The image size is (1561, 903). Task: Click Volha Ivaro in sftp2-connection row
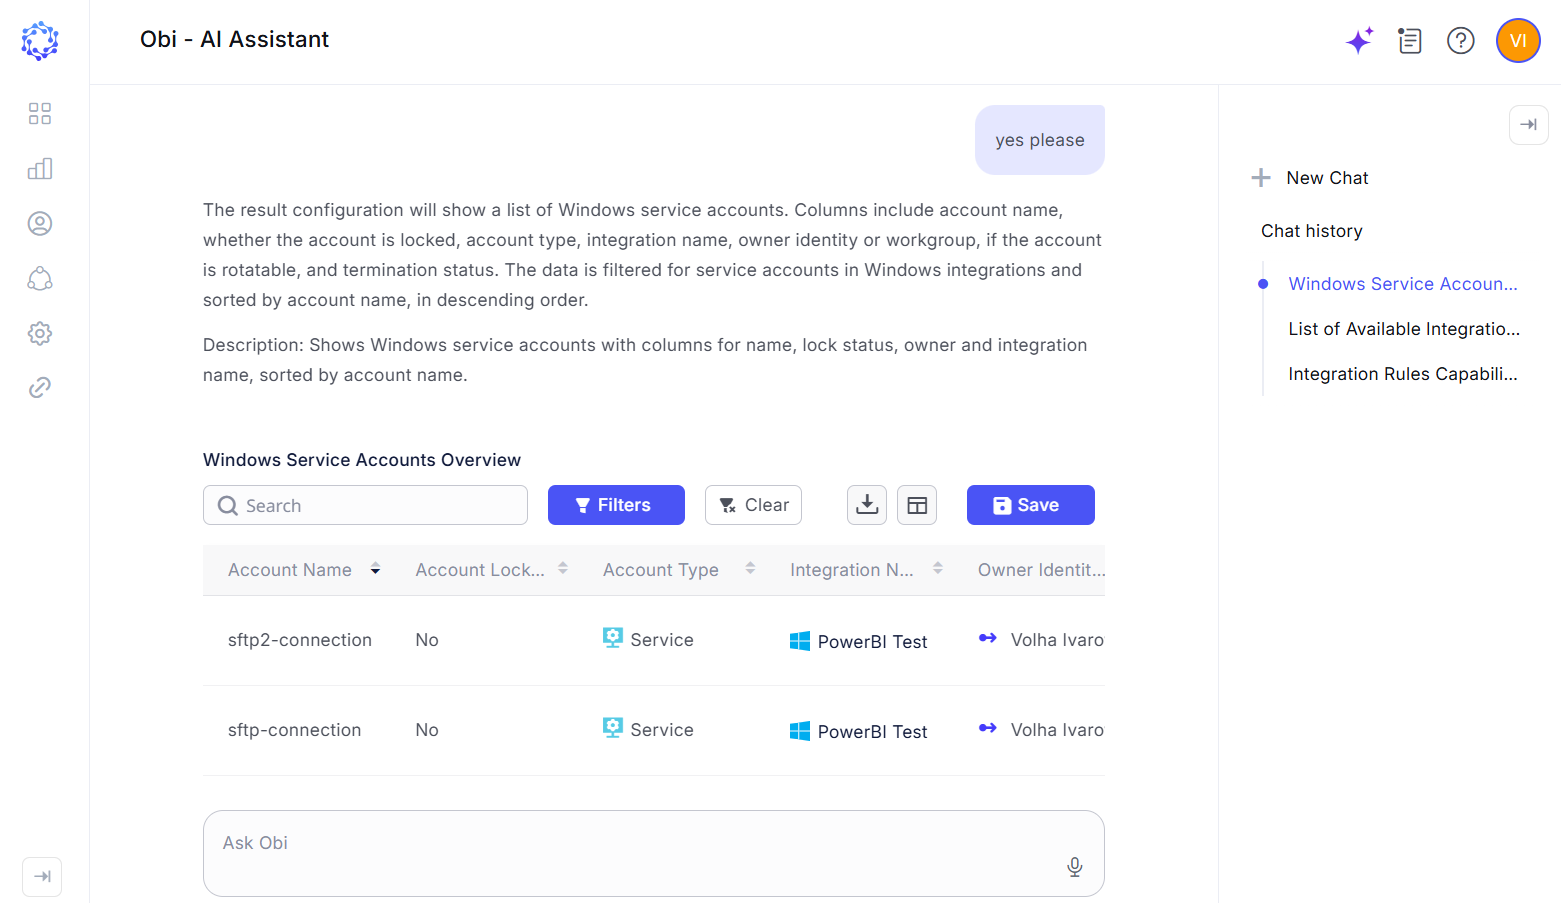click(1057, 640)
